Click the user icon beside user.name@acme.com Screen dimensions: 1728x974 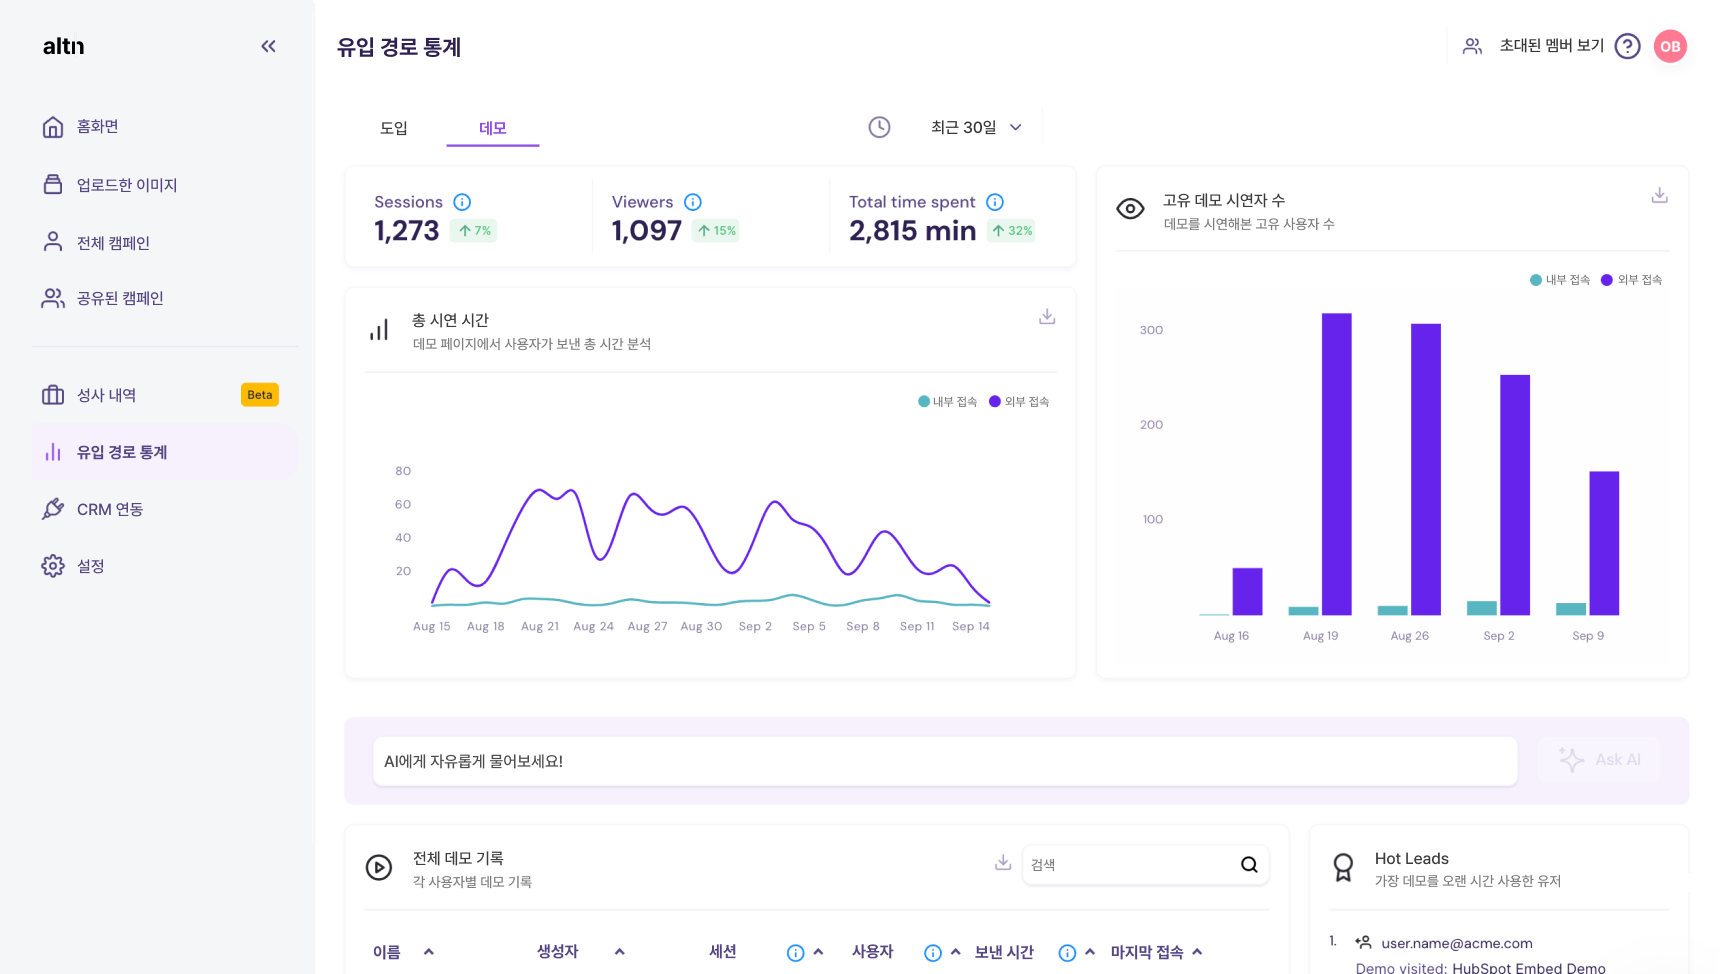click(x=1363, y=942)
